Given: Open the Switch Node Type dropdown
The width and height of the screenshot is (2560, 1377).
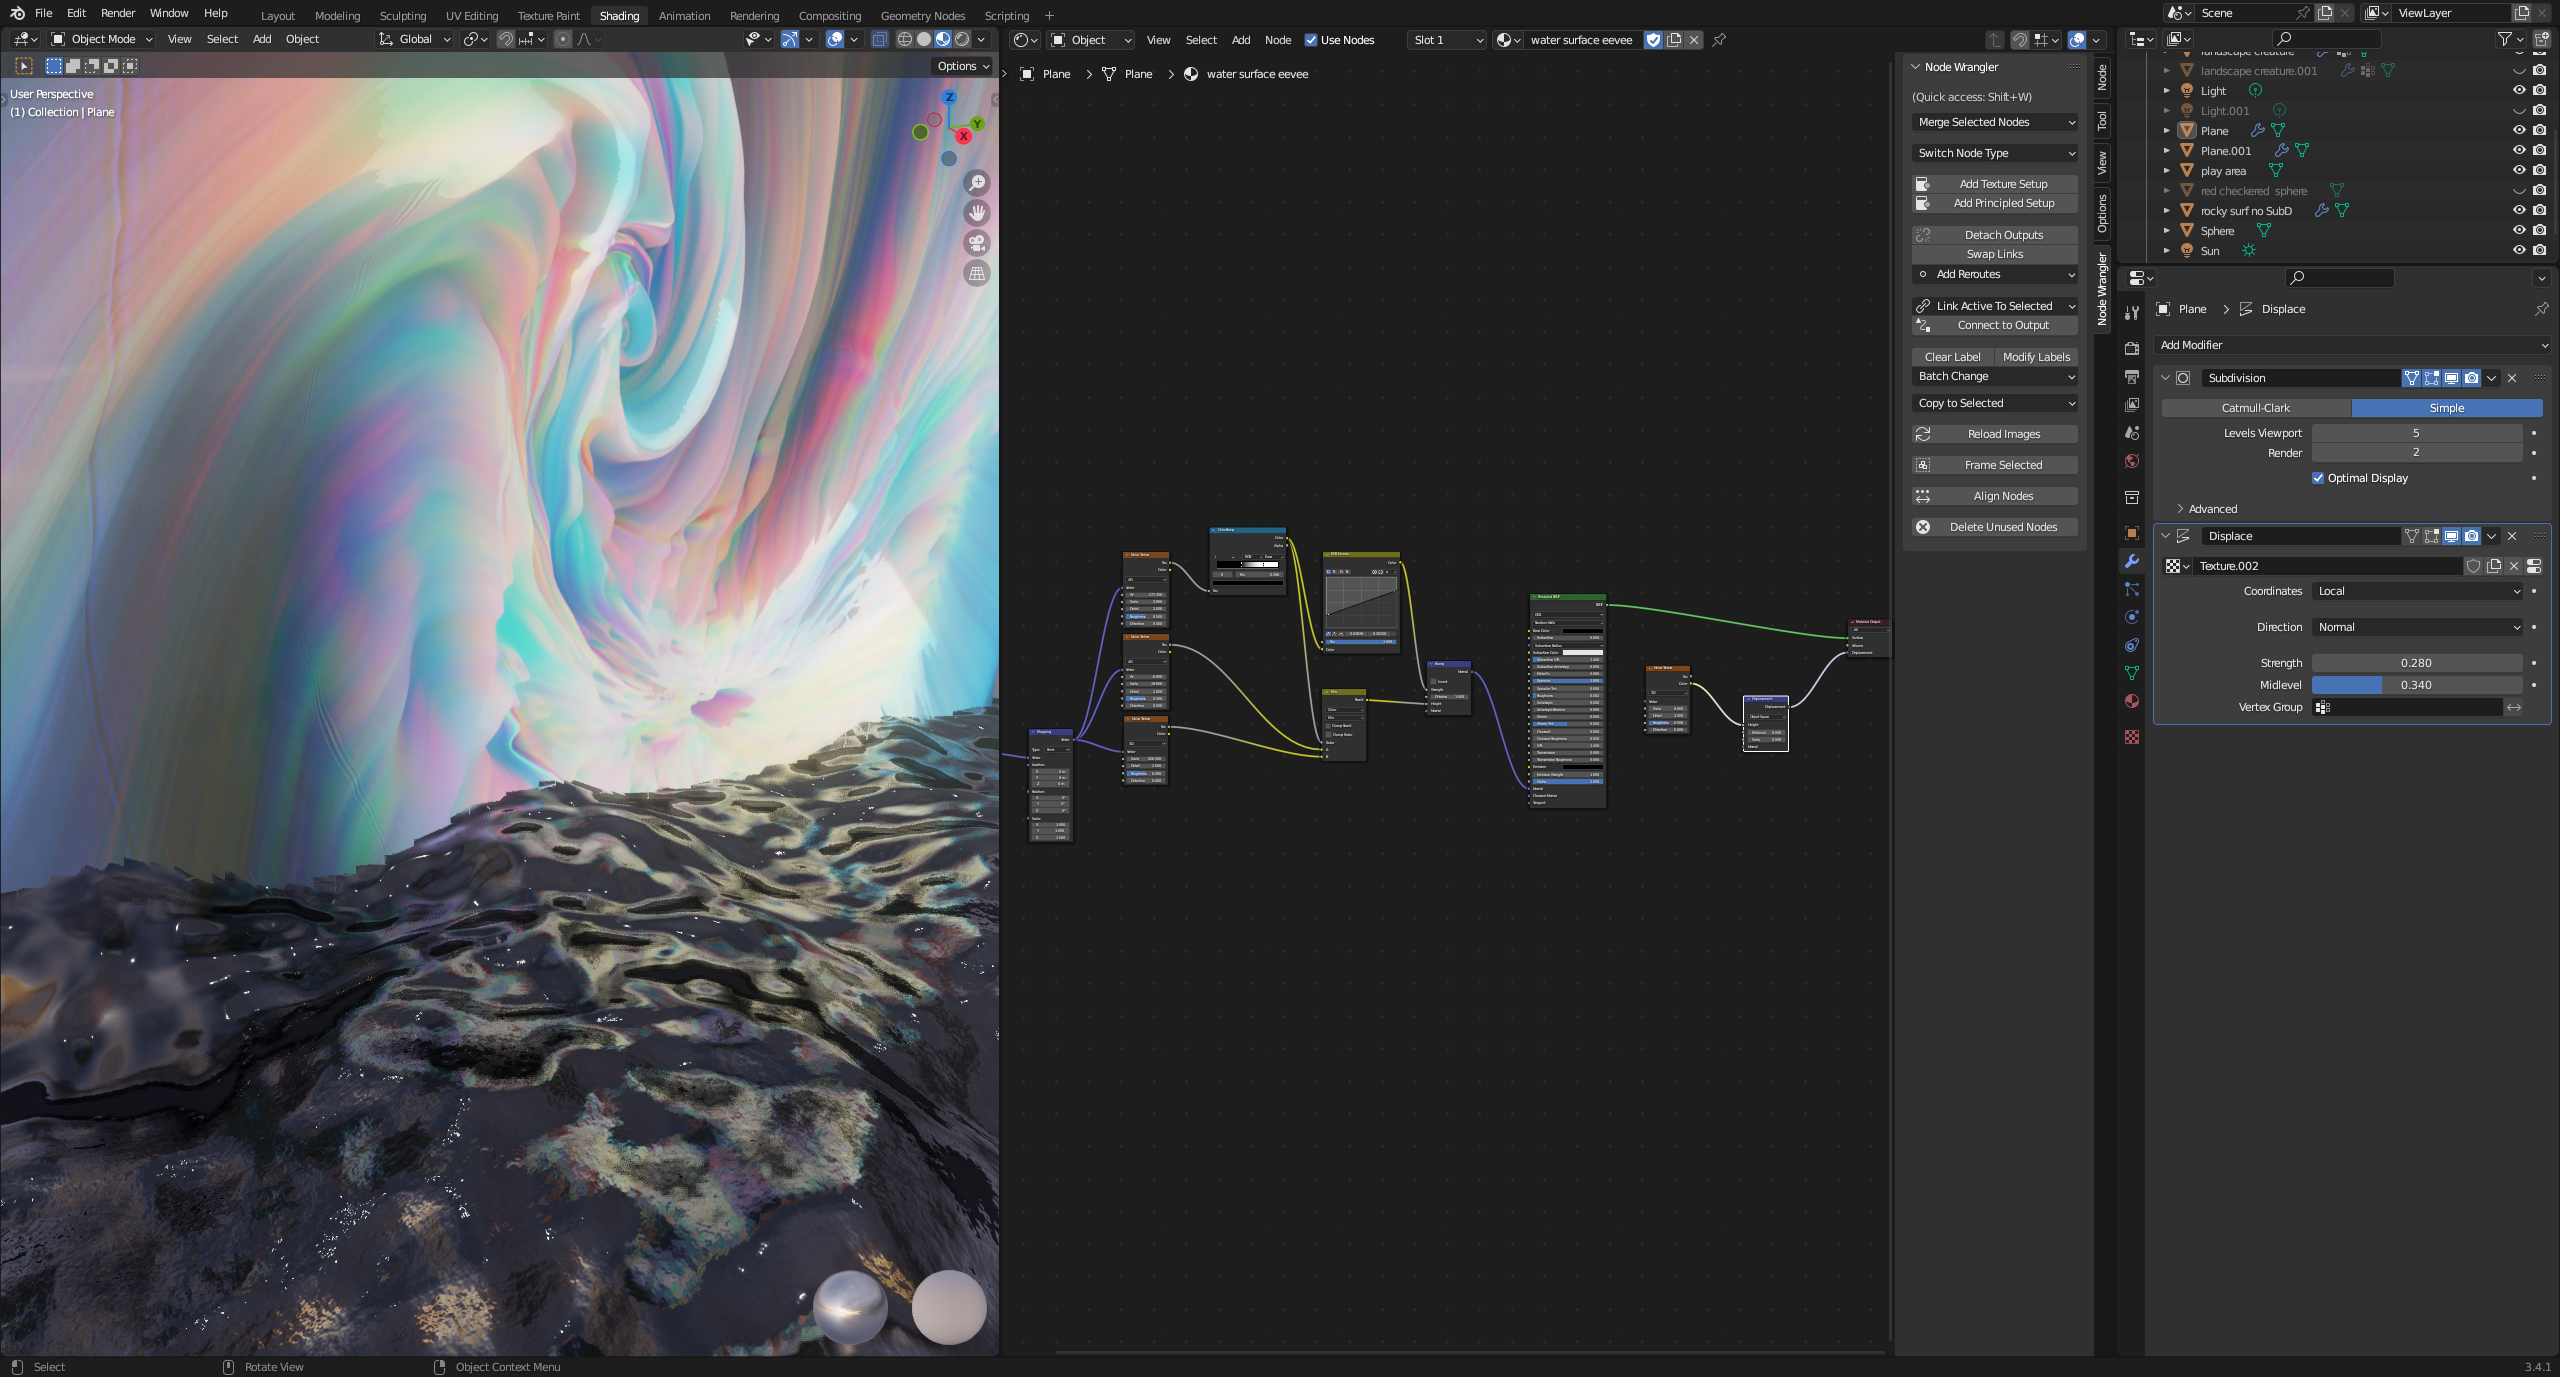Looking at the screenshot, I should click(1995, 153).
